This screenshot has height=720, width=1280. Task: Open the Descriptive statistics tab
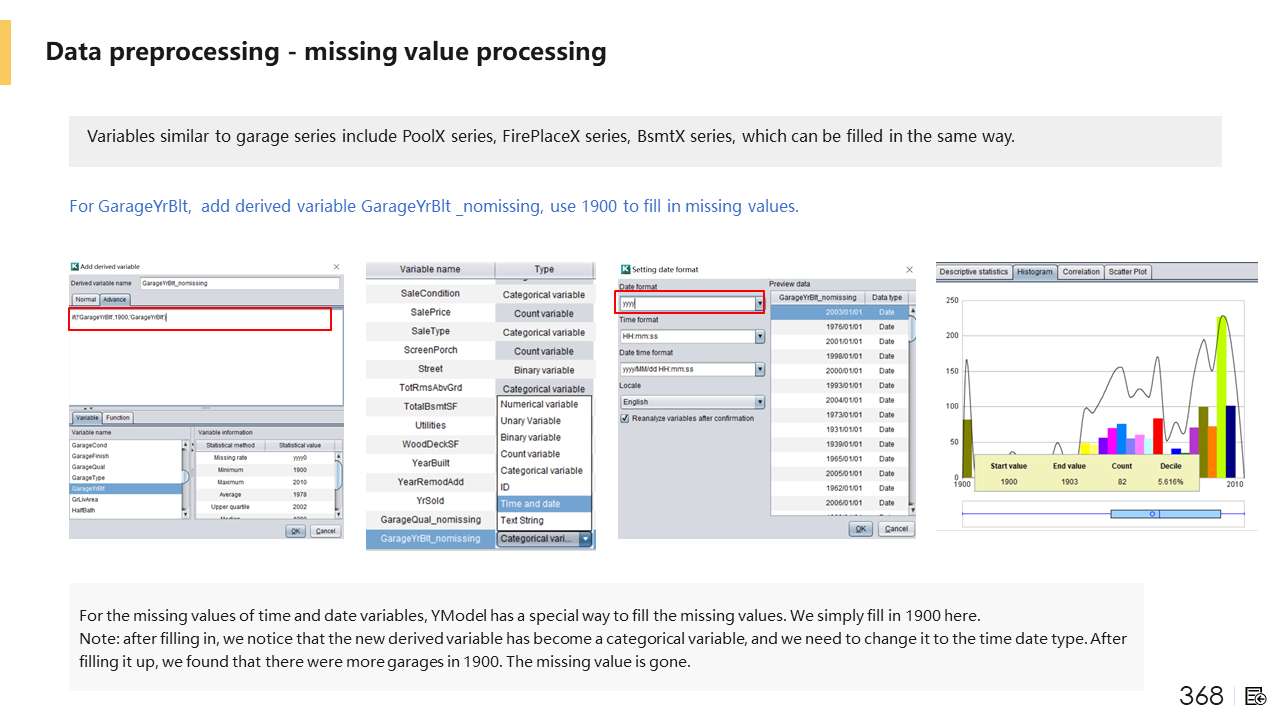click(973, 272)
